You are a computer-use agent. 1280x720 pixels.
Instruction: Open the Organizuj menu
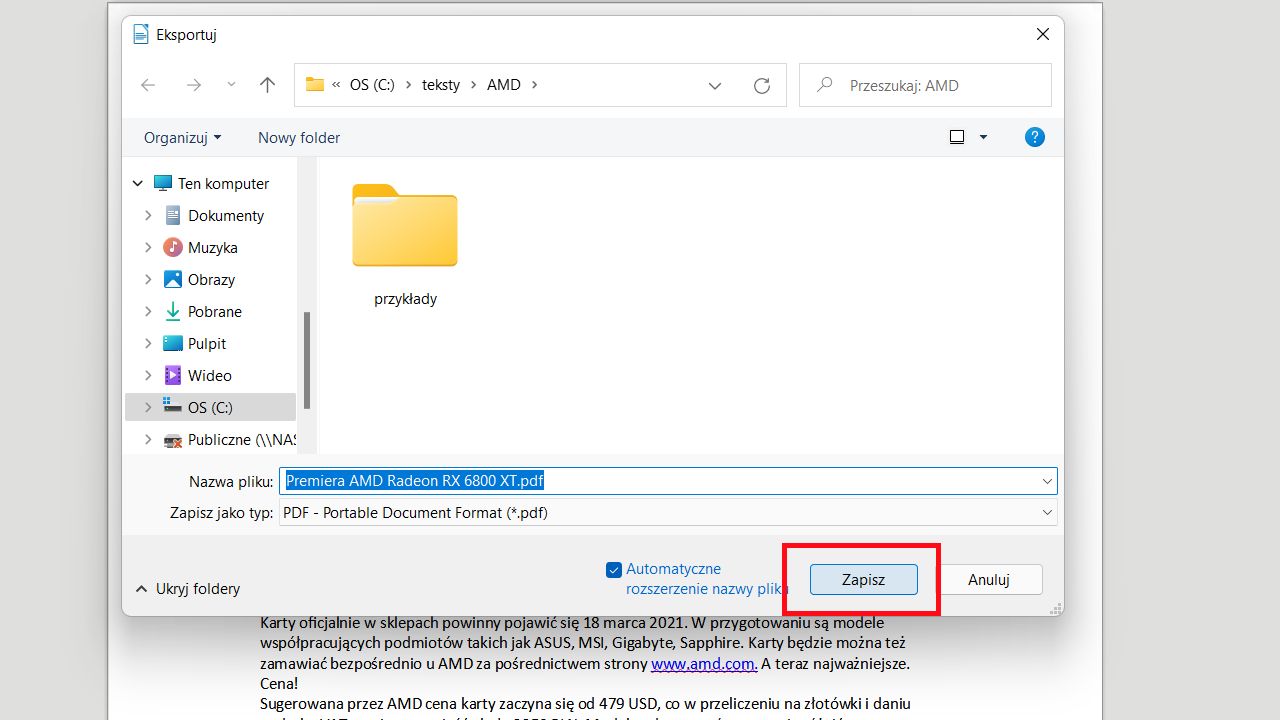(181, 137)
